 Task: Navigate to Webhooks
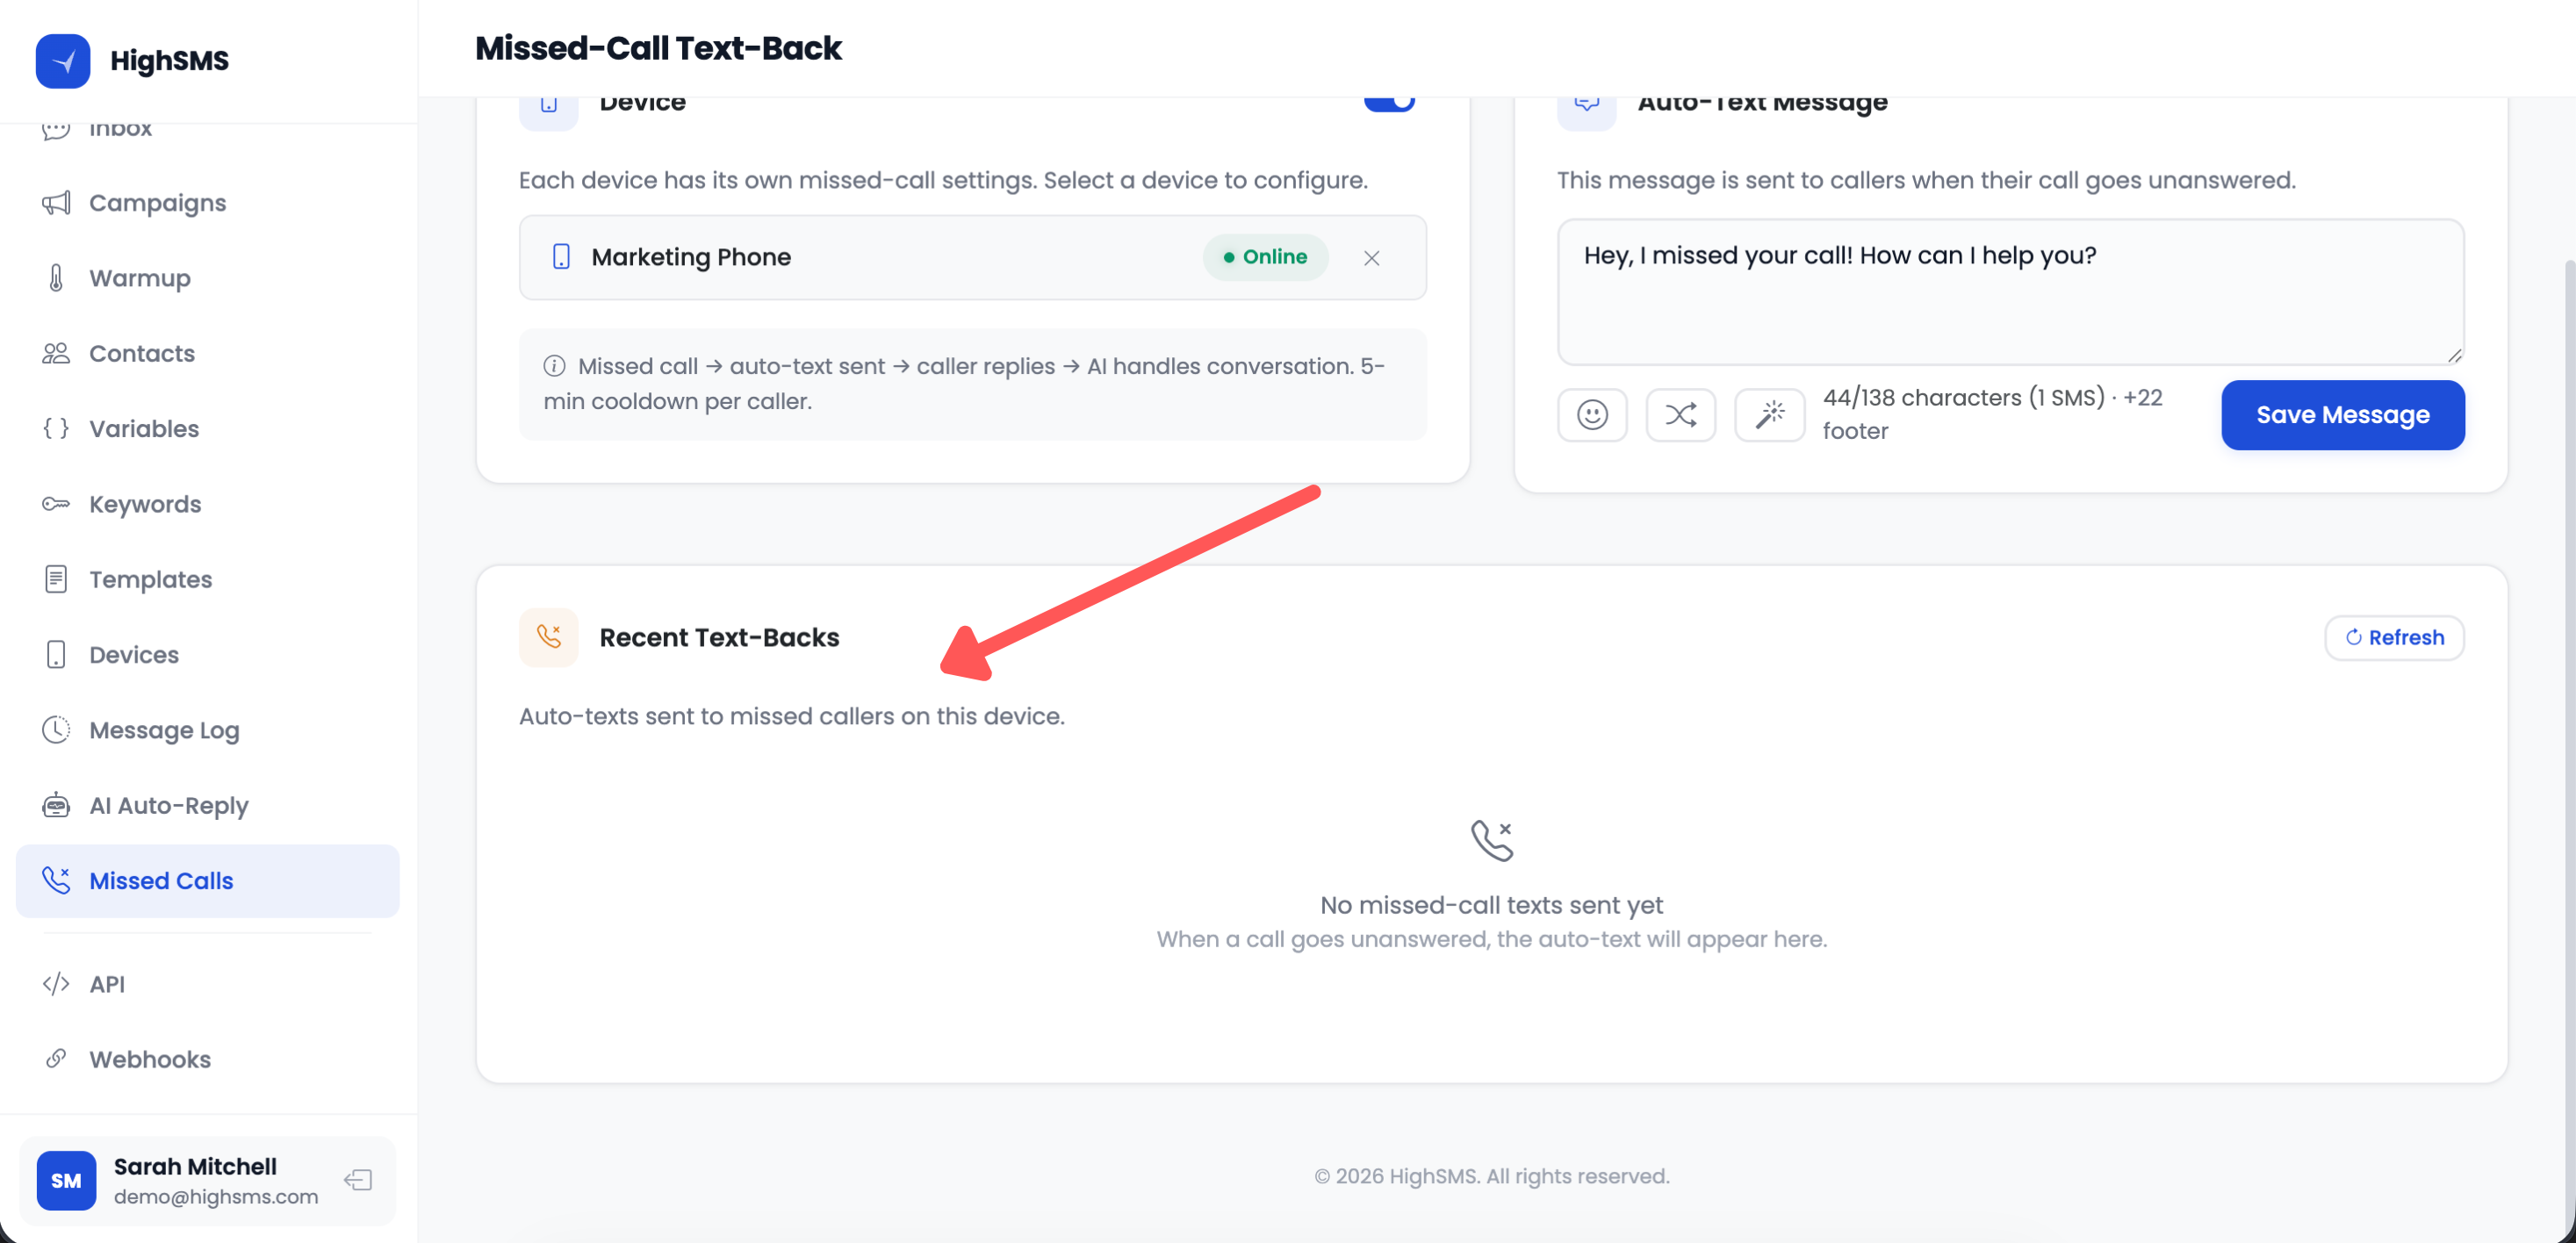tap(149, 1059)
